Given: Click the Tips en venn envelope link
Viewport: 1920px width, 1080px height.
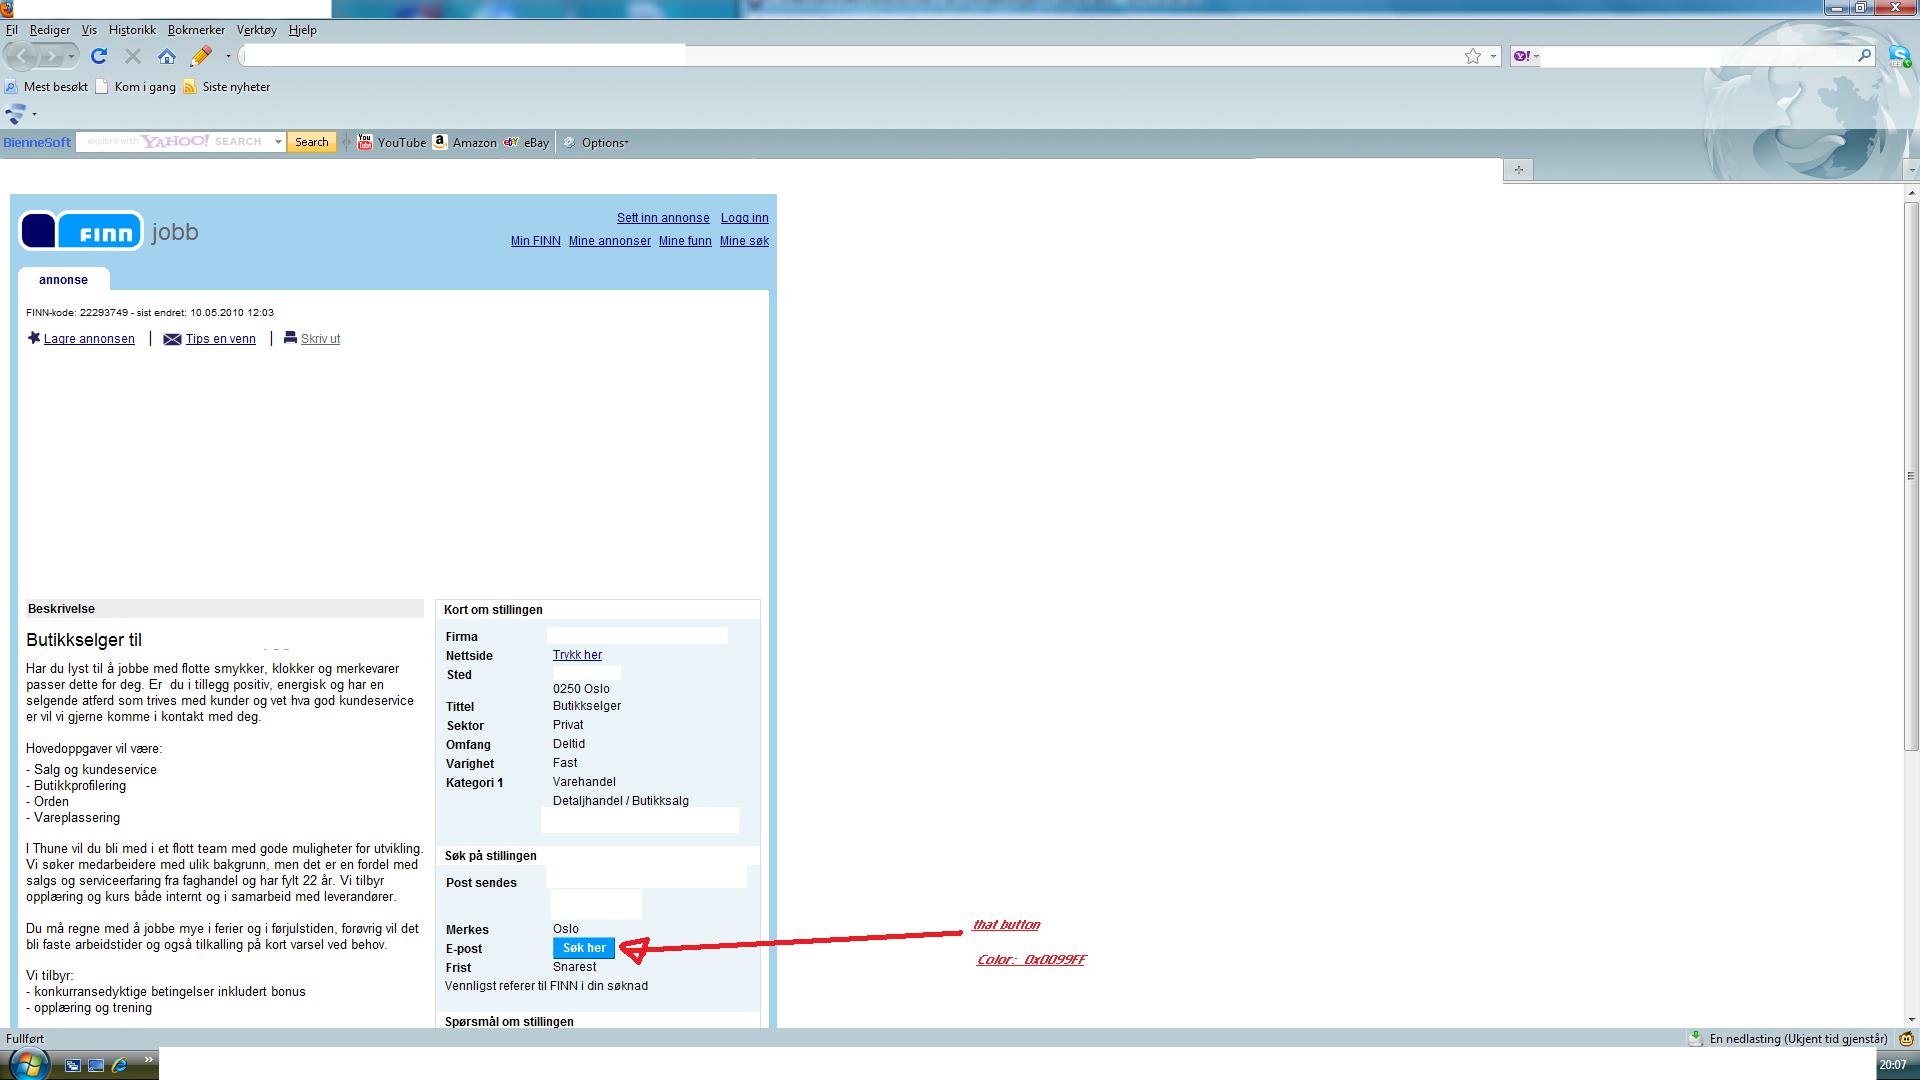Looking at the screenshot, I should (x=210, y=339).
